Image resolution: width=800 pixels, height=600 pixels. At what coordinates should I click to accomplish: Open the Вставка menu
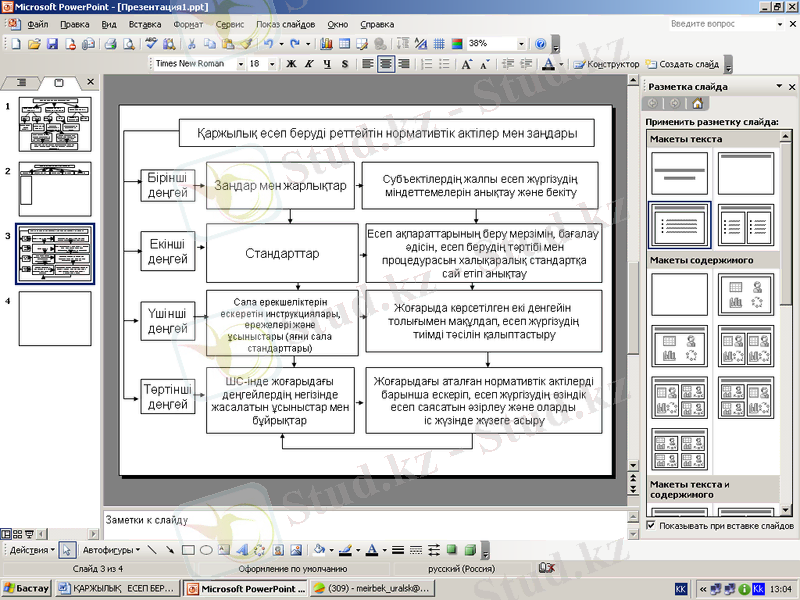coord(145,23)
